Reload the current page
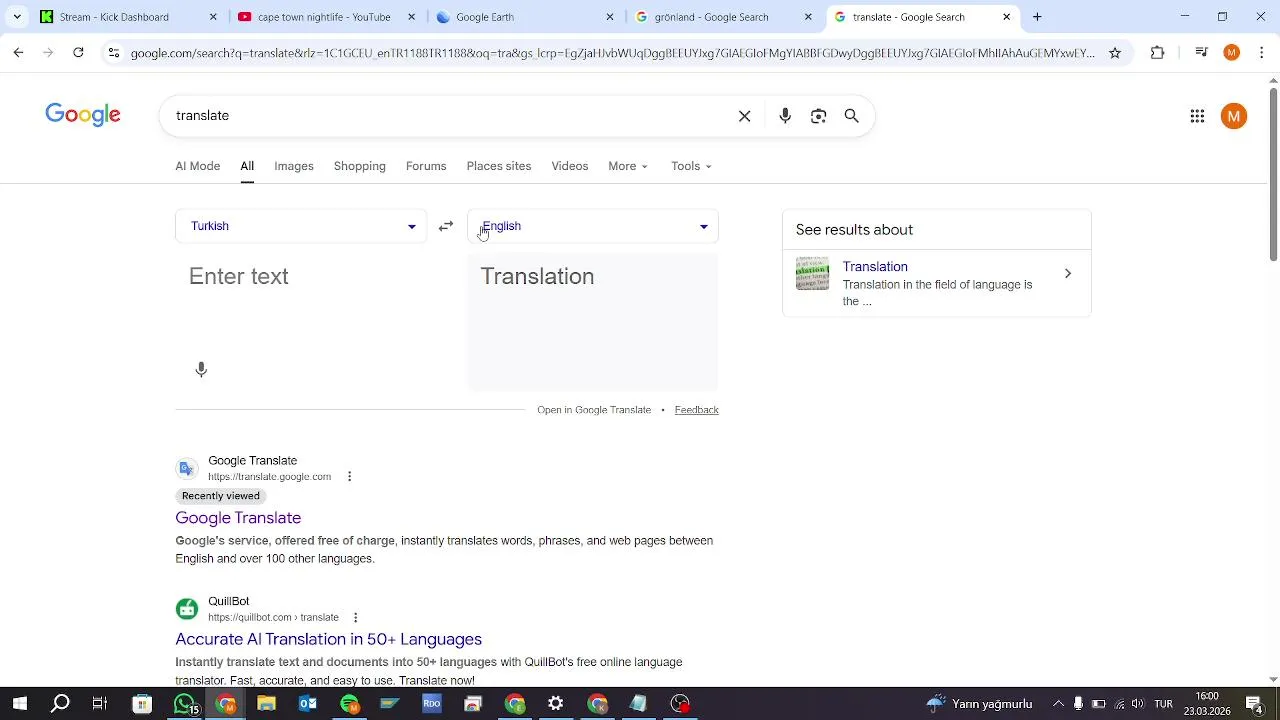 click(78, 53)
